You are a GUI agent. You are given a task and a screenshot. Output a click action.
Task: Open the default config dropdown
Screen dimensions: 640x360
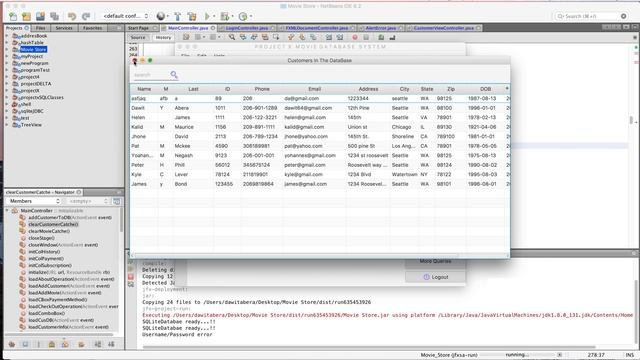(125, 16)
